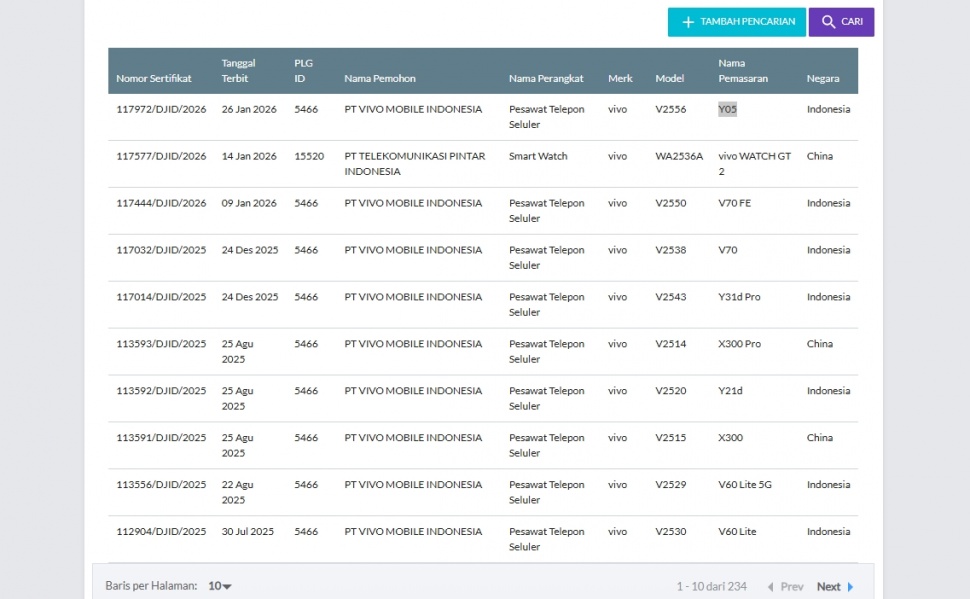The image size is (970, 599).
Task: Click the plus icon in Tambah Pencarian
Action: tap(688, 22)
